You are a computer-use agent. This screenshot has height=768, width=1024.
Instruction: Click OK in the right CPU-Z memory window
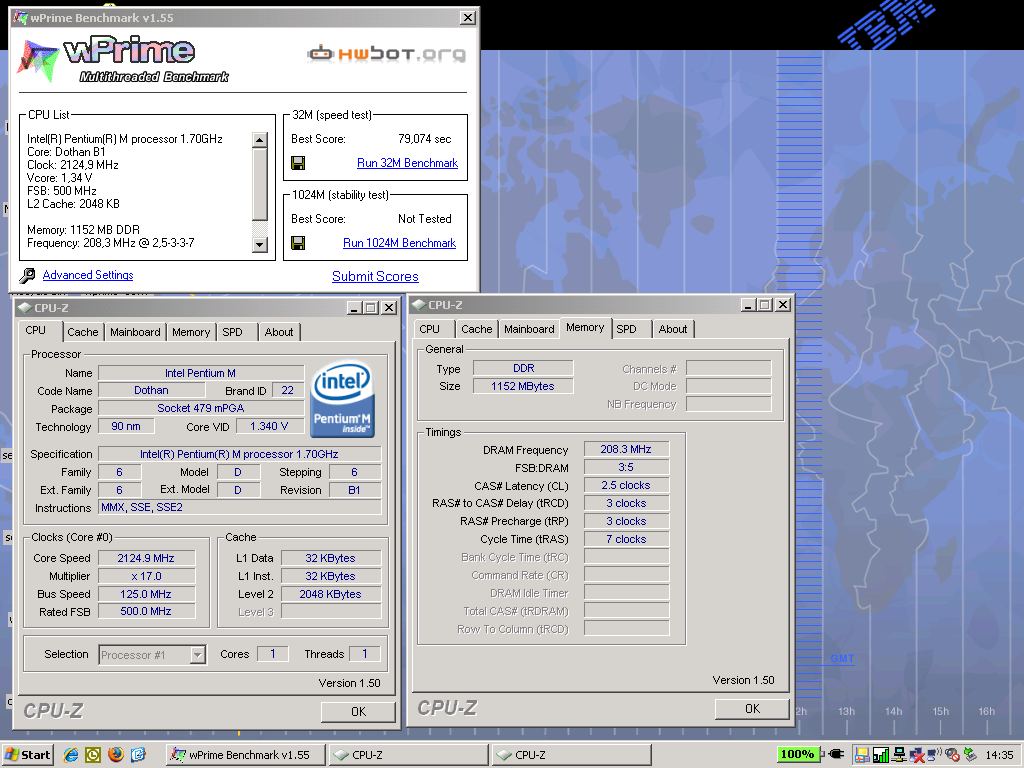coord(752,709)
